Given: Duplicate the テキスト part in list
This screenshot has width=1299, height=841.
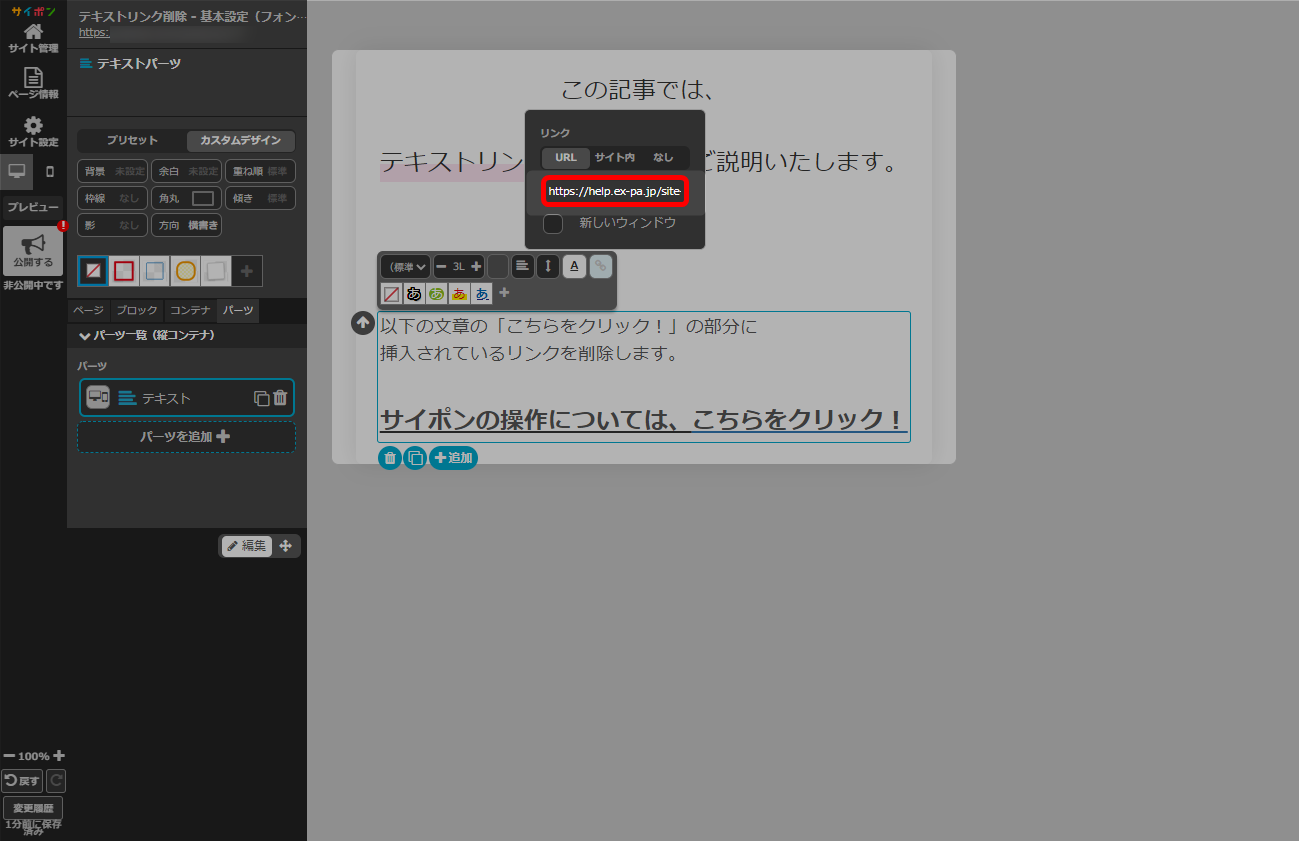Looking at the screenshot, I should click(x=261, y=398).
